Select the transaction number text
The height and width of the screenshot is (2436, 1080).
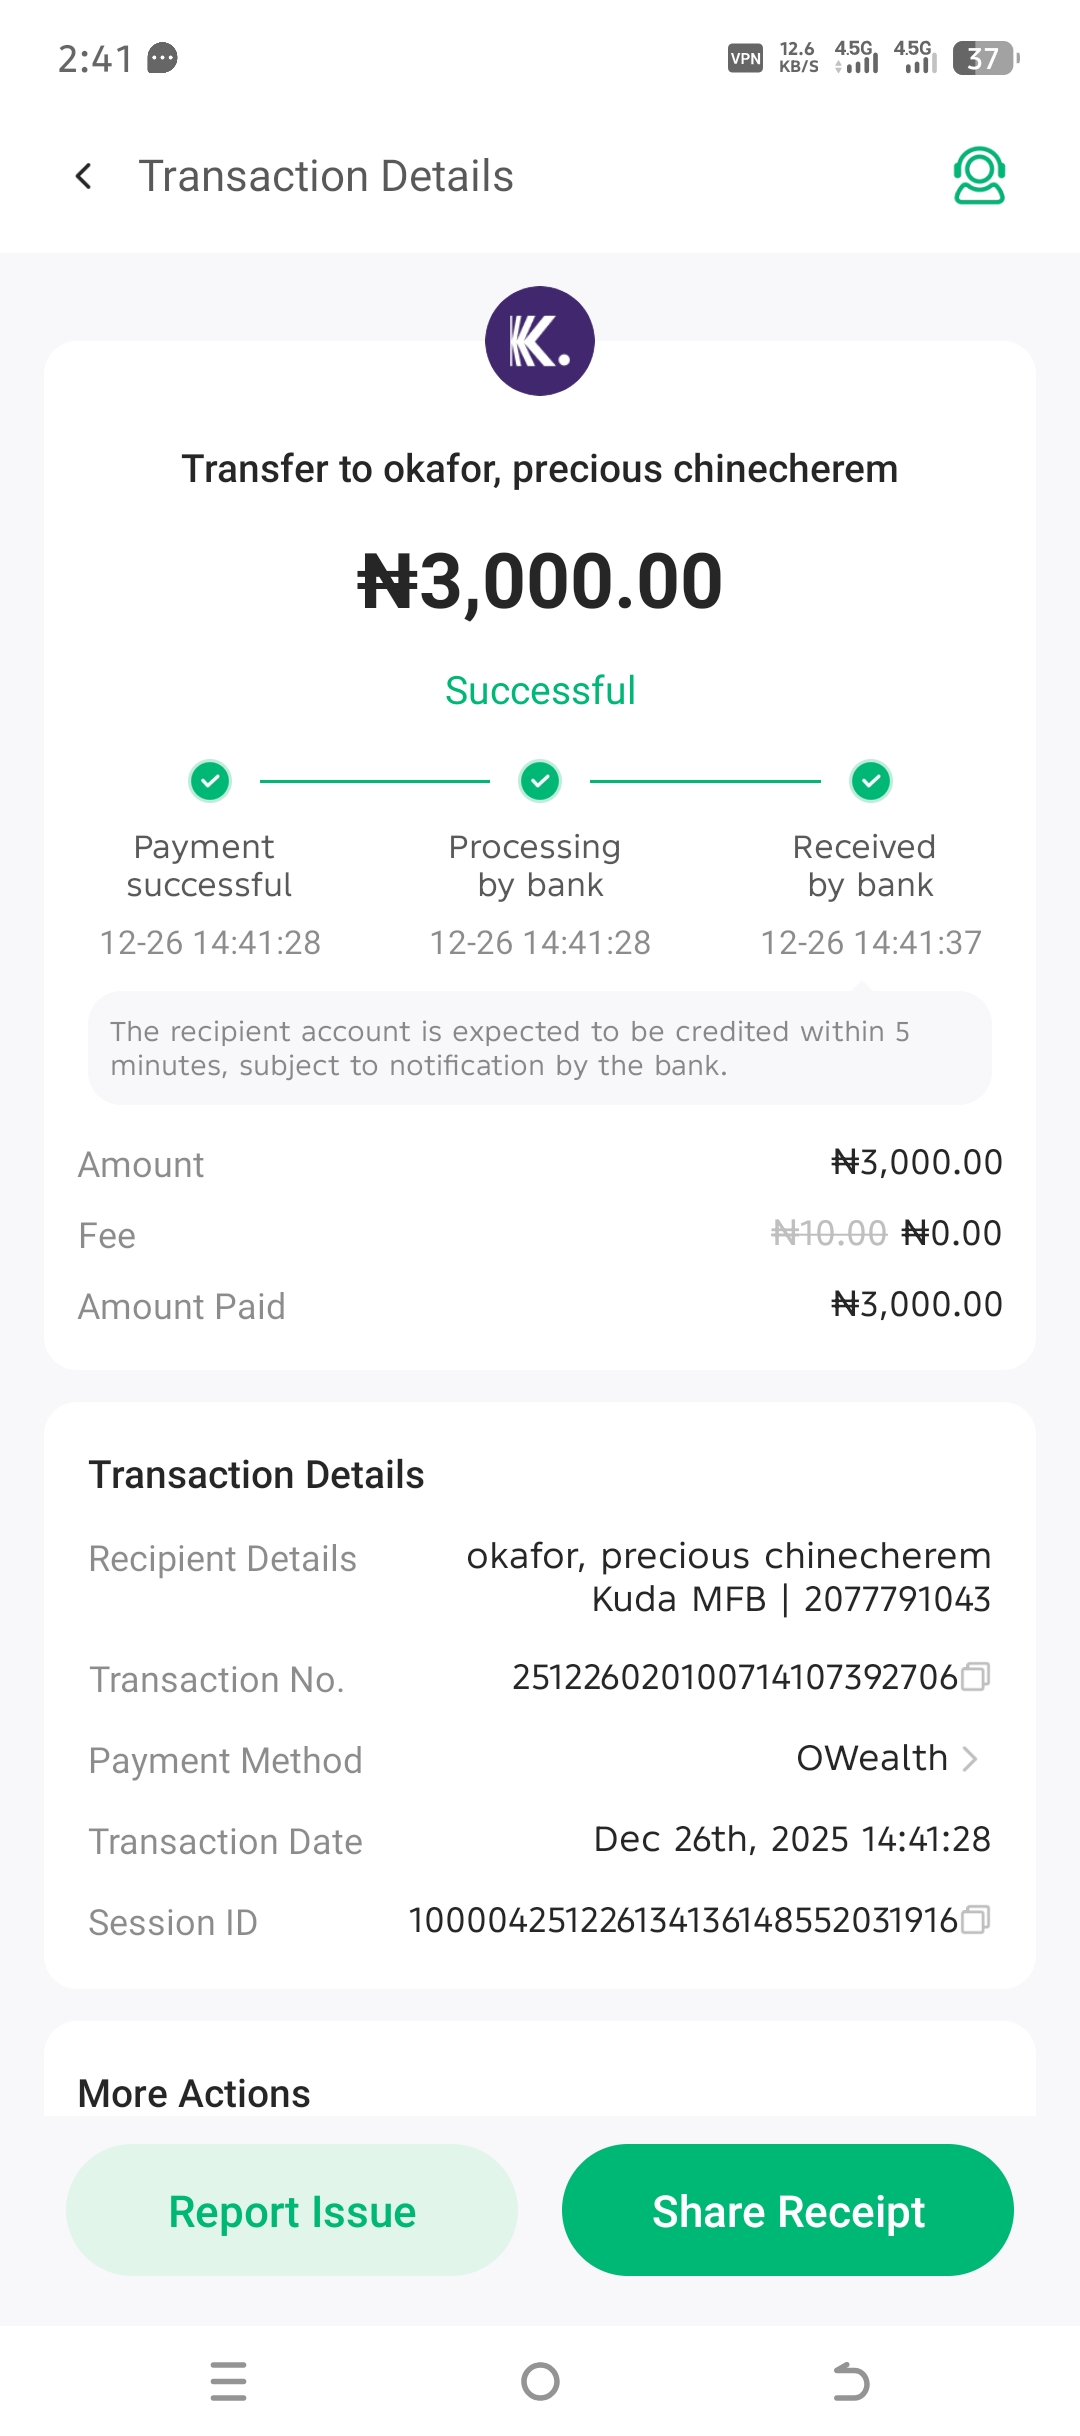735,1677
